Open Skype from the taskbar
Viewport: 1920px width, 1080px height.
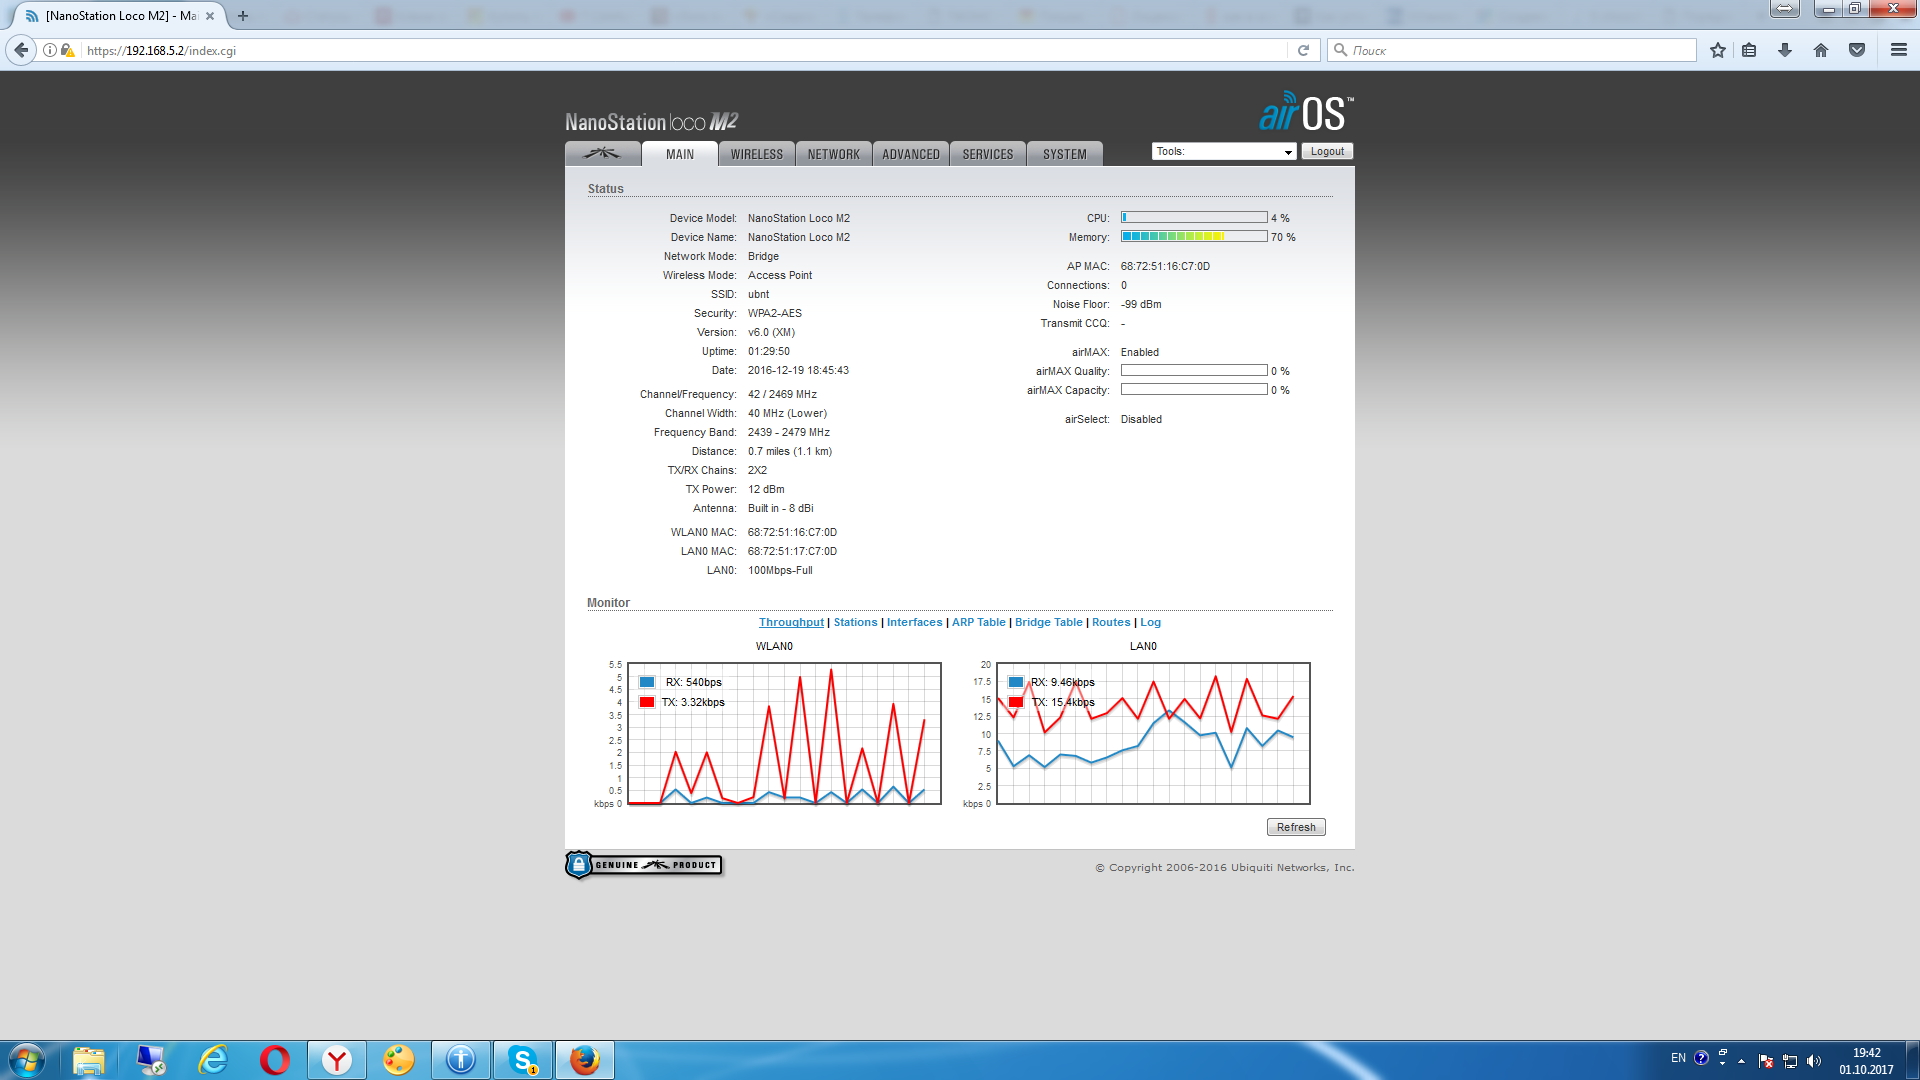[x=523, y=1060]
